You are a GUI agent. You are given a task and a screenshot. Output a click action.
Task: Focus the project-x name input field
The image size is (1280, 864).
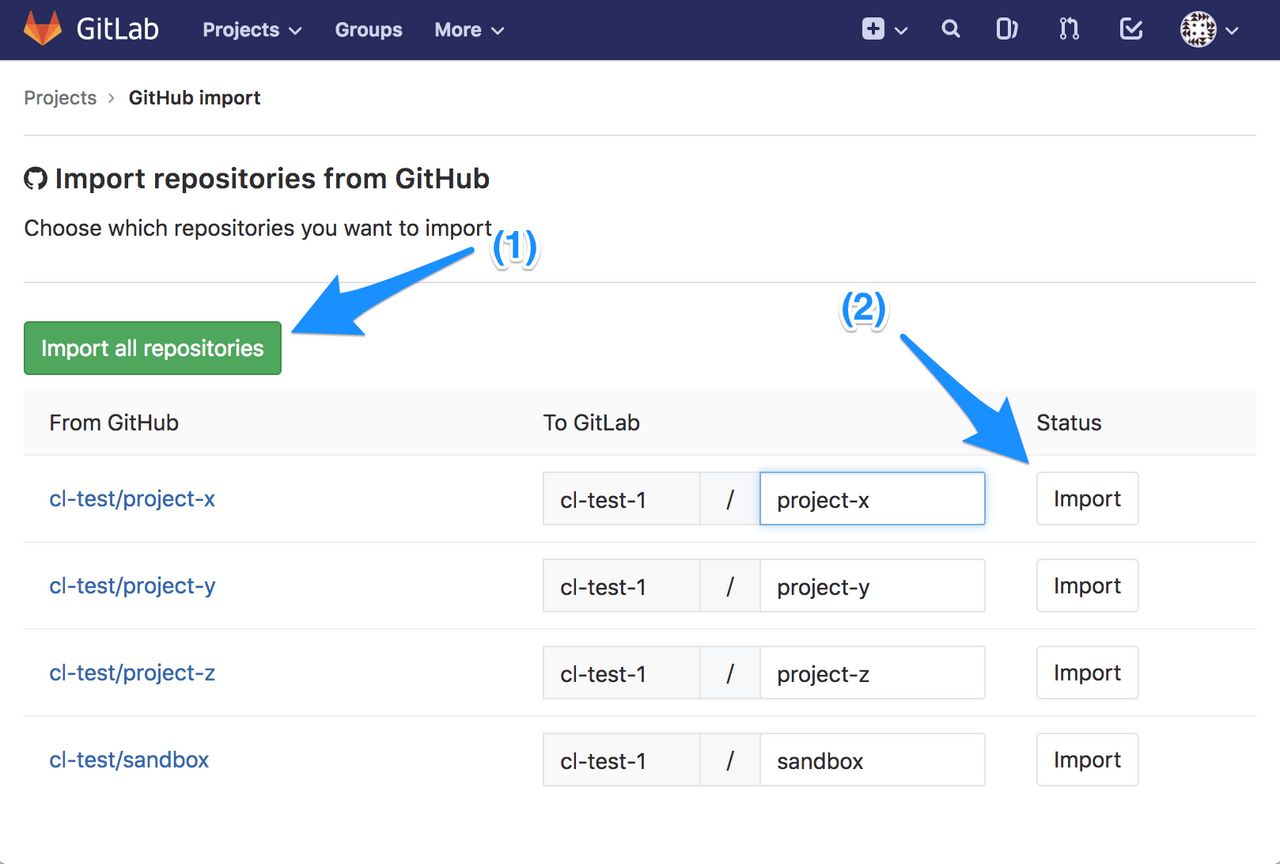click(872, 499)
